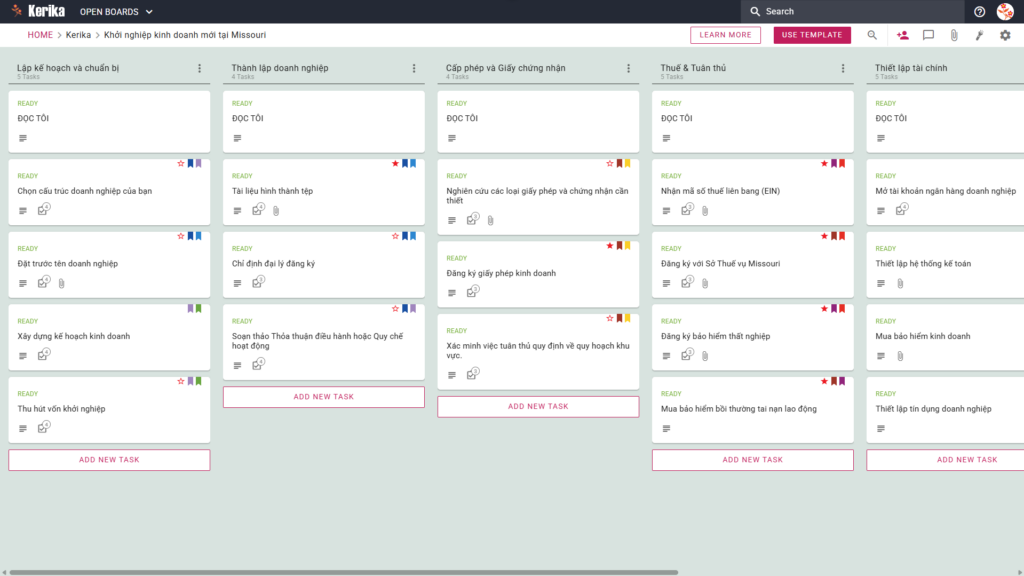
Task: Open 'Thành lập doanh nghiệp' column menu
Action: 414,68
